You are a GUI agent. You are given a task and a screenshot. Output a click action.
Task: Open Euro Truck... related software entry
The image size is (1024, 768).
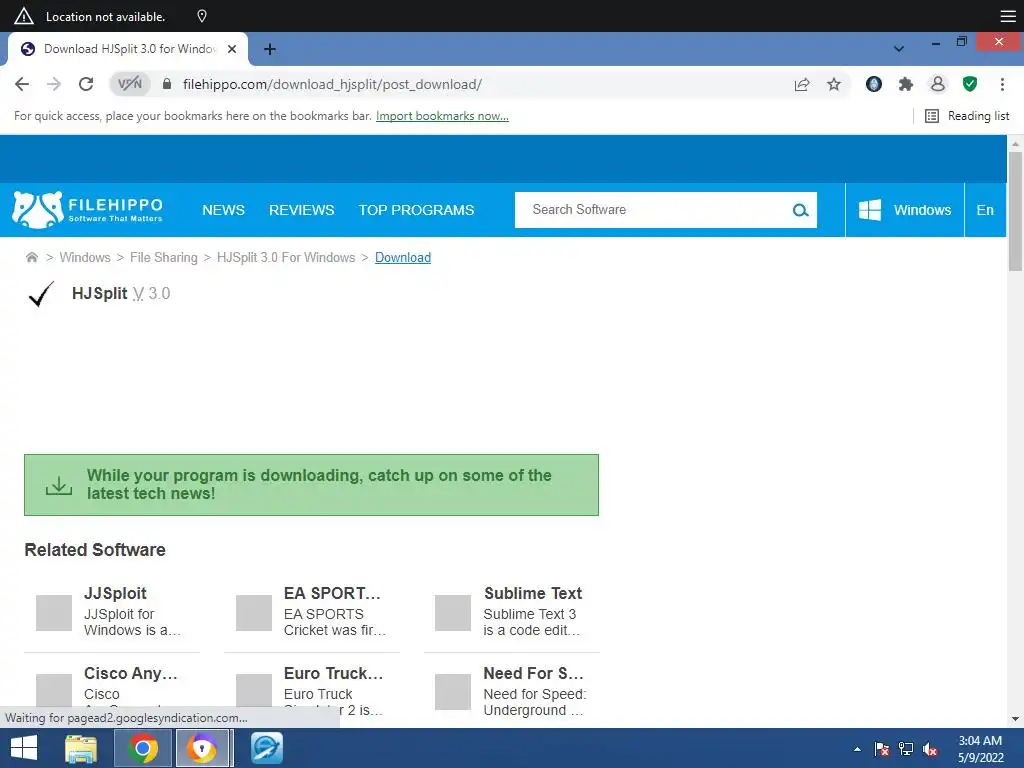coord(312,691)
